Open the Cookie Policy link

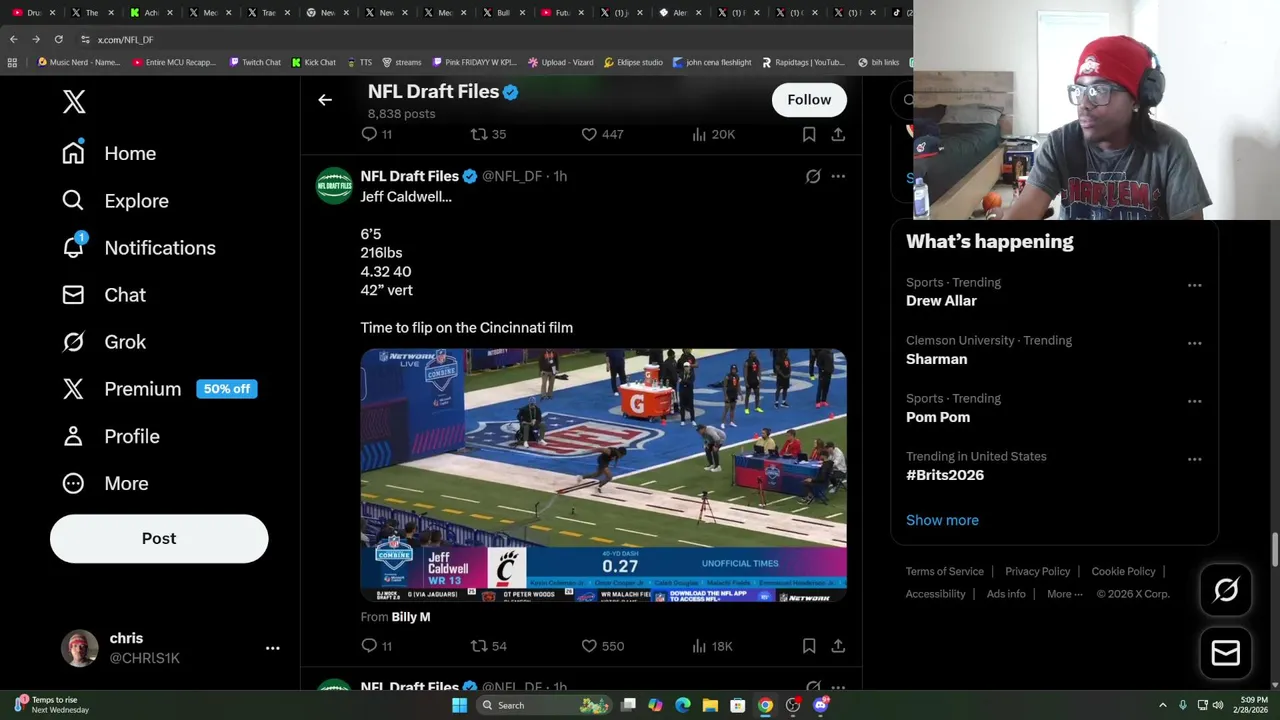coord(1123,571)
